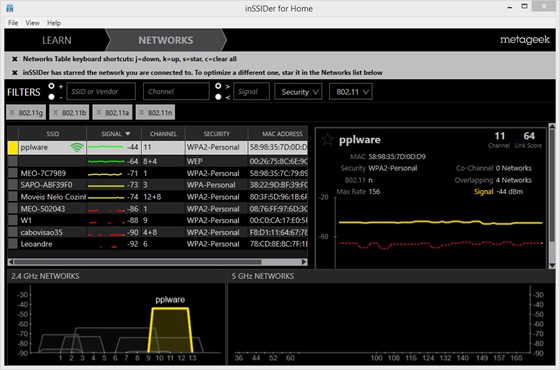Click the connected wifi icon beside pplware

(77, 147)
